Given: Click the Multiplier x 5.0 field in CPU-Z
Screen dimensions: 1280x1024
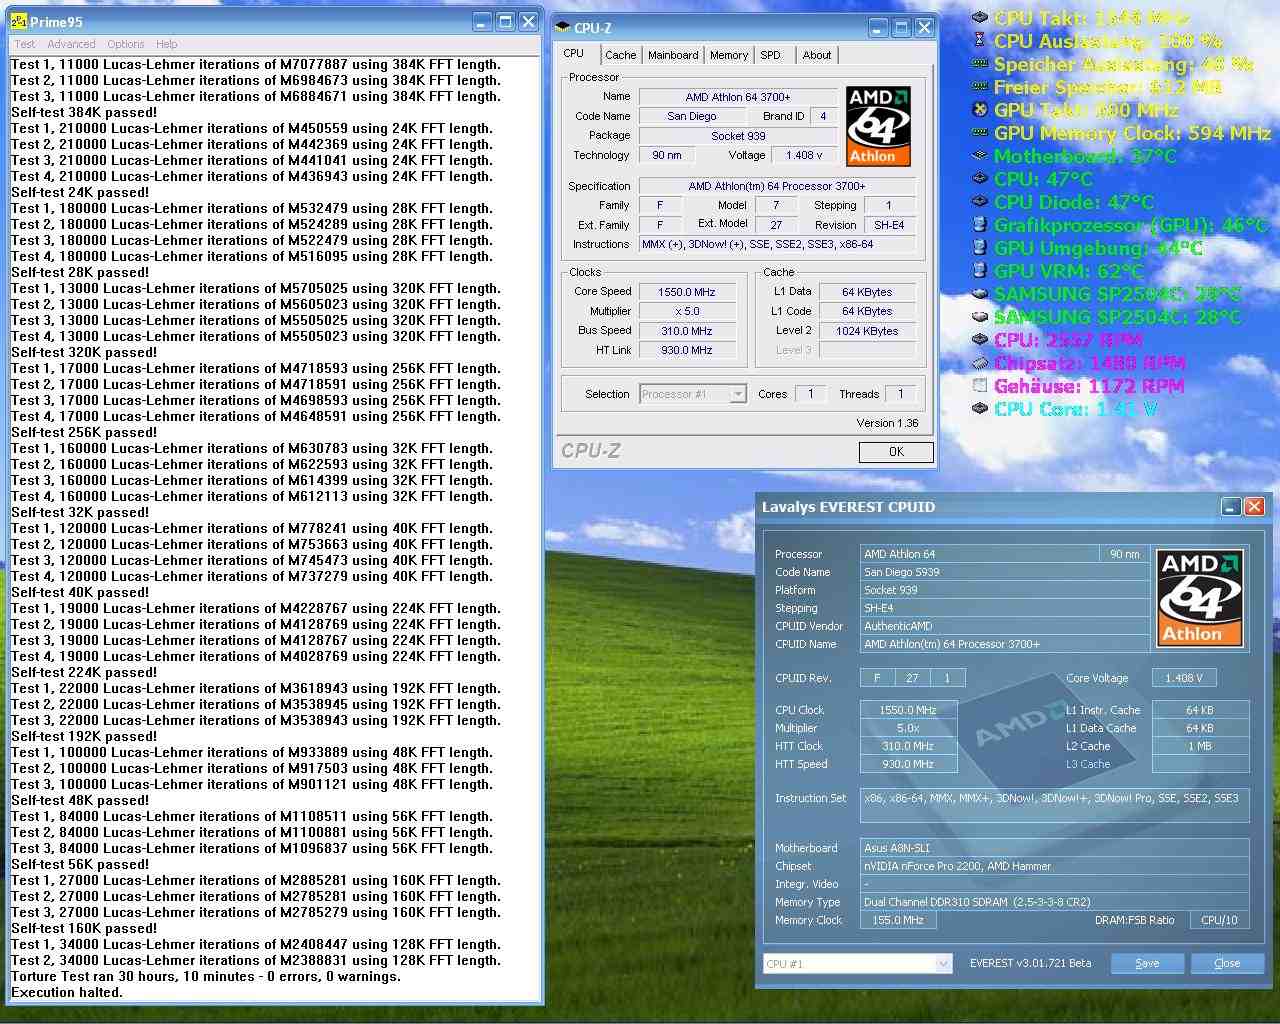Looking at the screenshot, I should coord(687,311).
